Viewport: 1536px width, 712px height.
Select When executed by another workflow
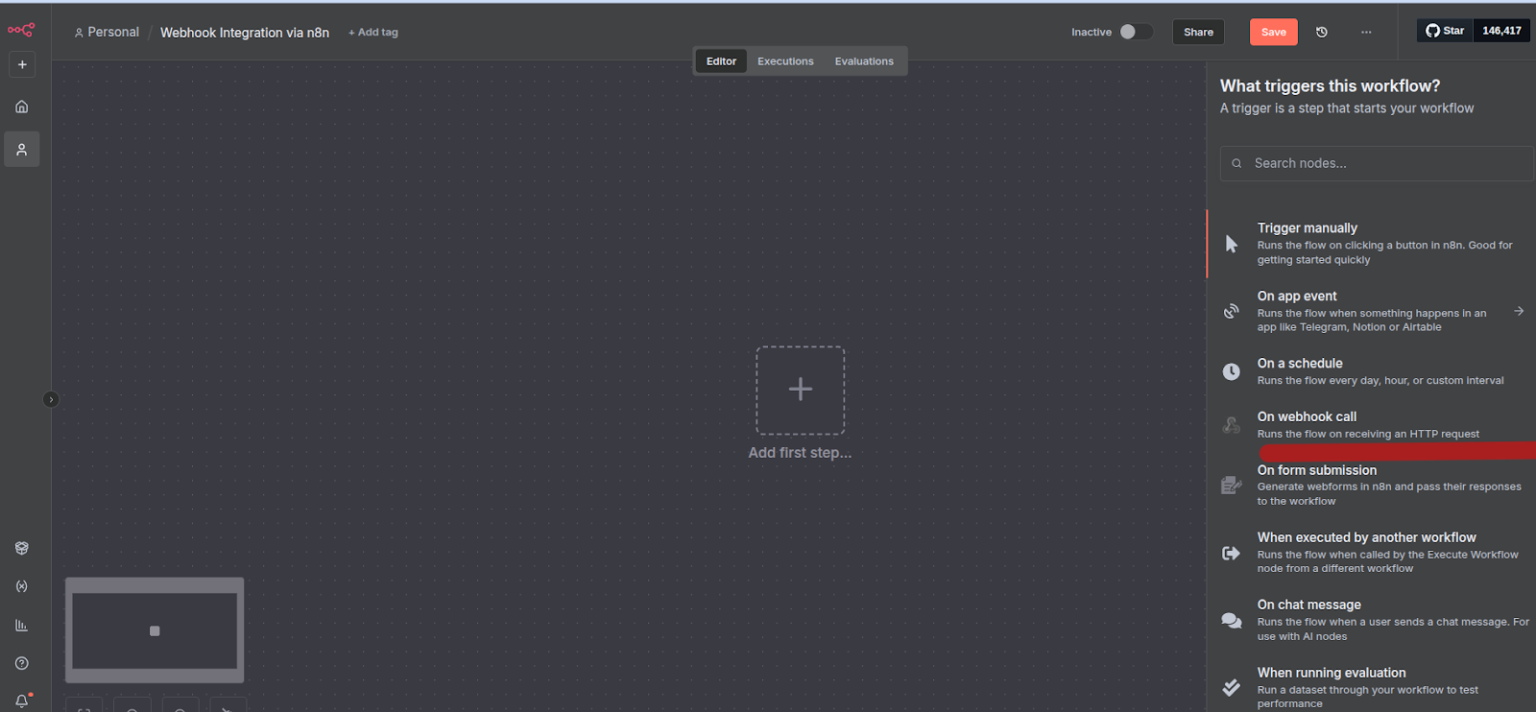[x=1371, y=552]
